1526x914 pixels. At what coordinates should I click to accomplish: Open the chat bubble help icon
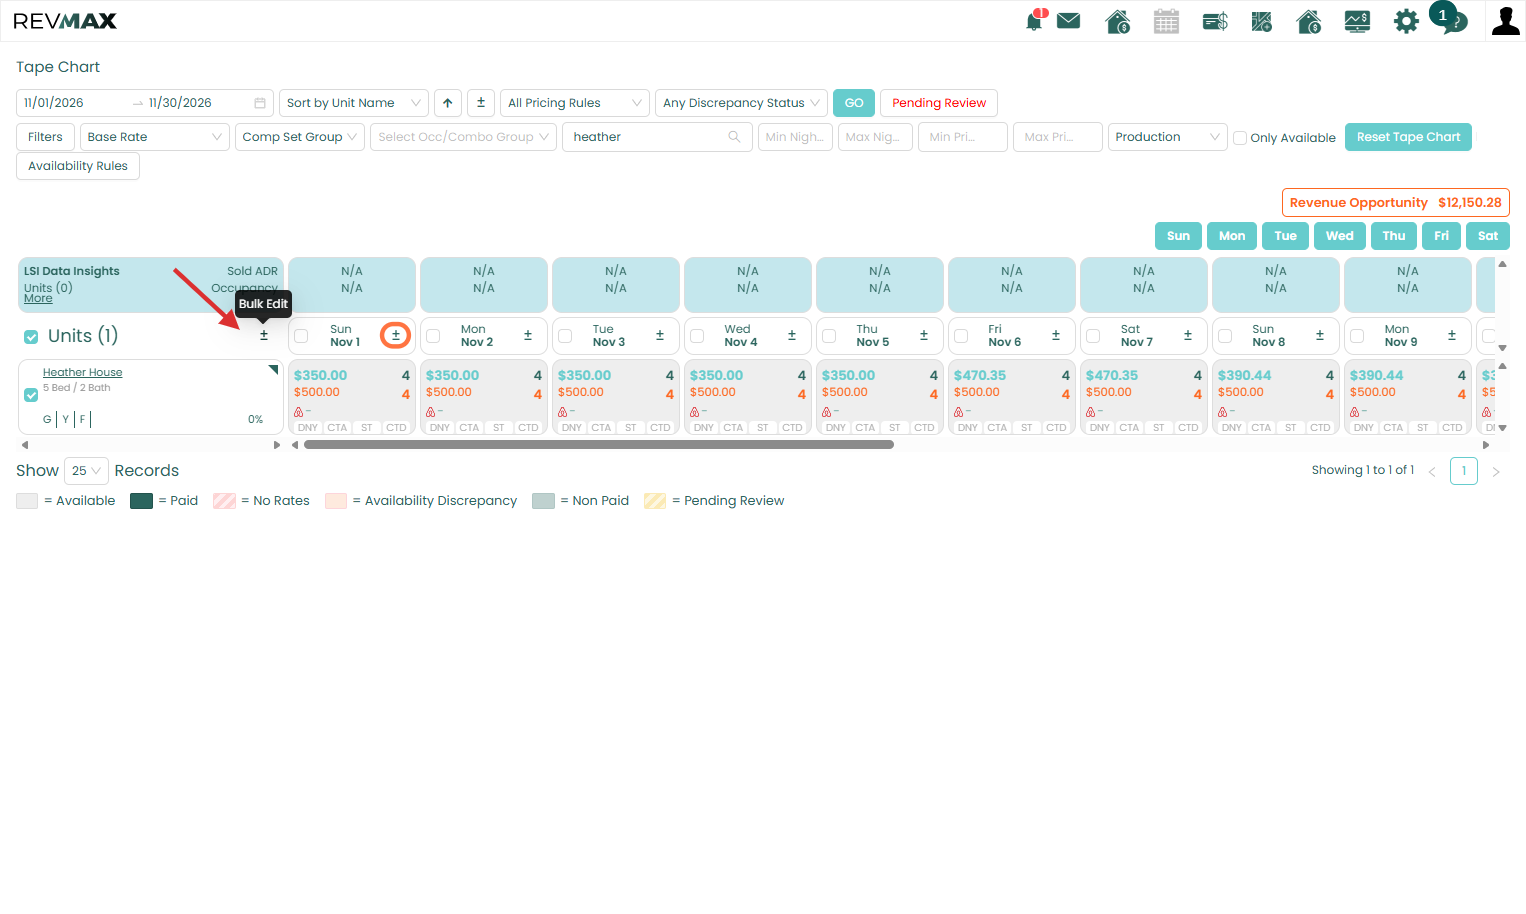[x=1453, y=21]
